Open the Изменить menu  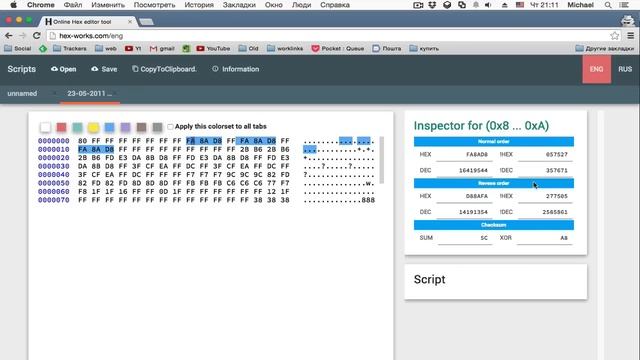point(108,5)
